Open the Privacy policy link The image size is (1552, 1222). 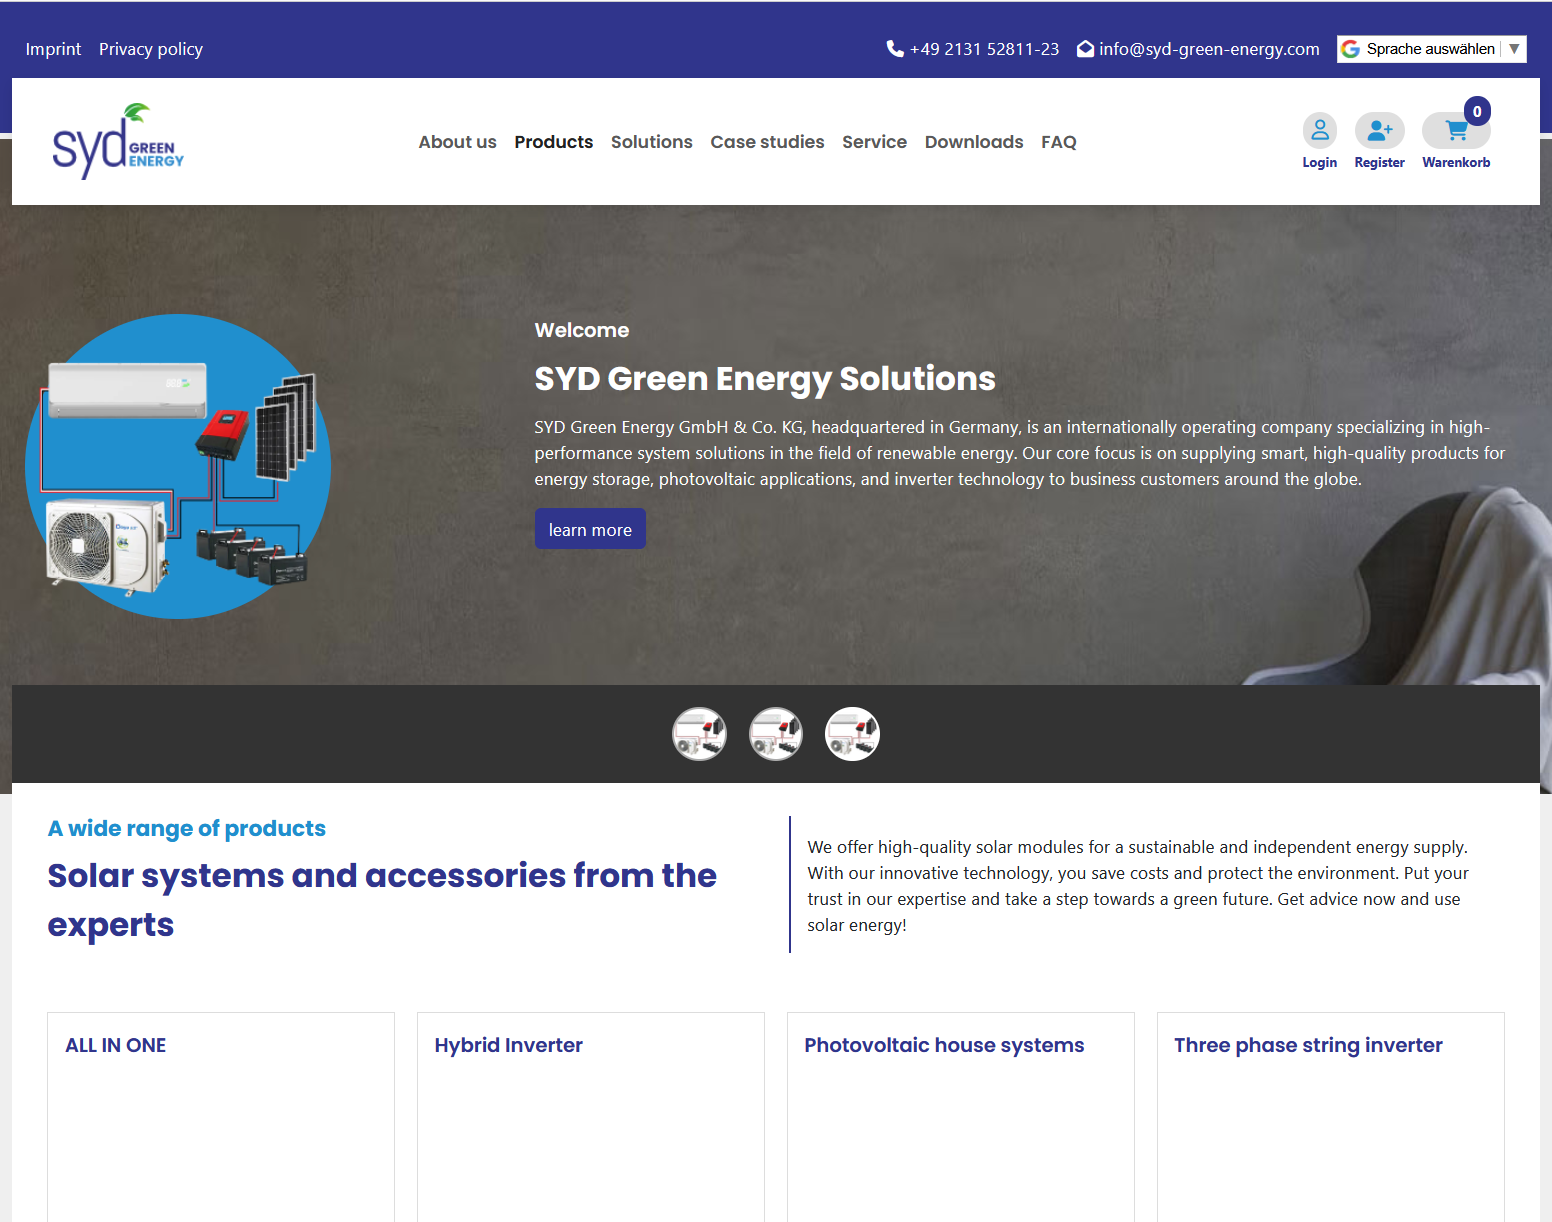(x=151, y=49)
